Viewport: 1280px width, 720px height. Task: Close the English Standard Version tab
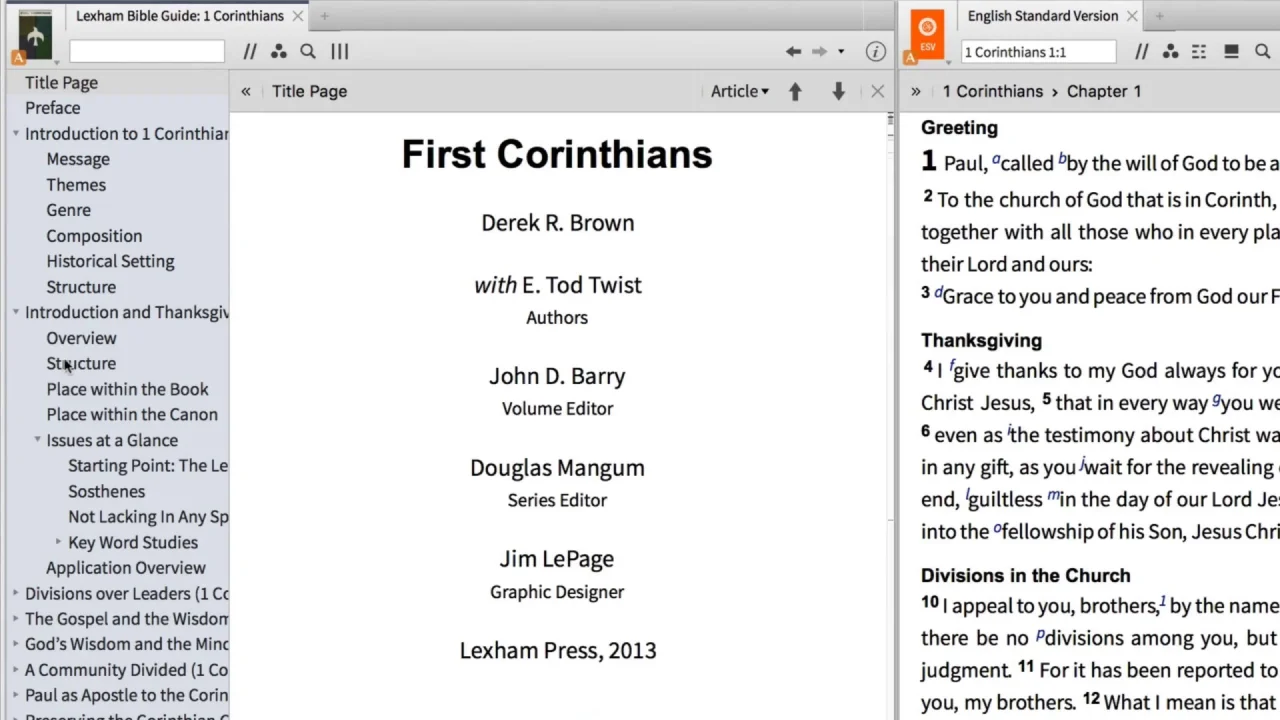click(1132, 16)
